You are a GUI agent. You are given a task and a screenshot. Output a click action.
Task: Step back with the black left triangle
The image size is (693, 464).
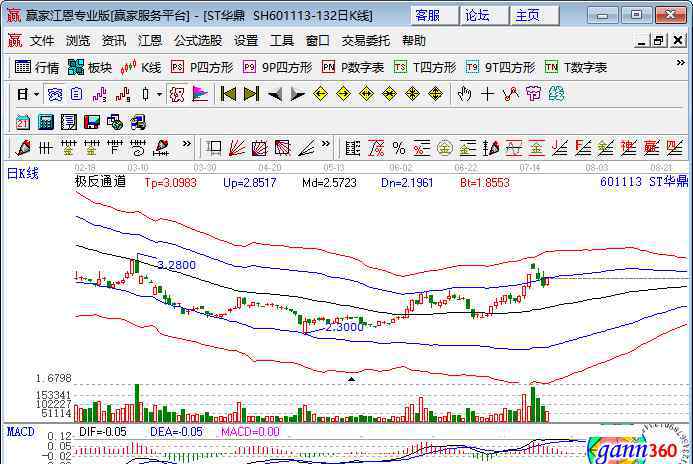click(275, 94)
